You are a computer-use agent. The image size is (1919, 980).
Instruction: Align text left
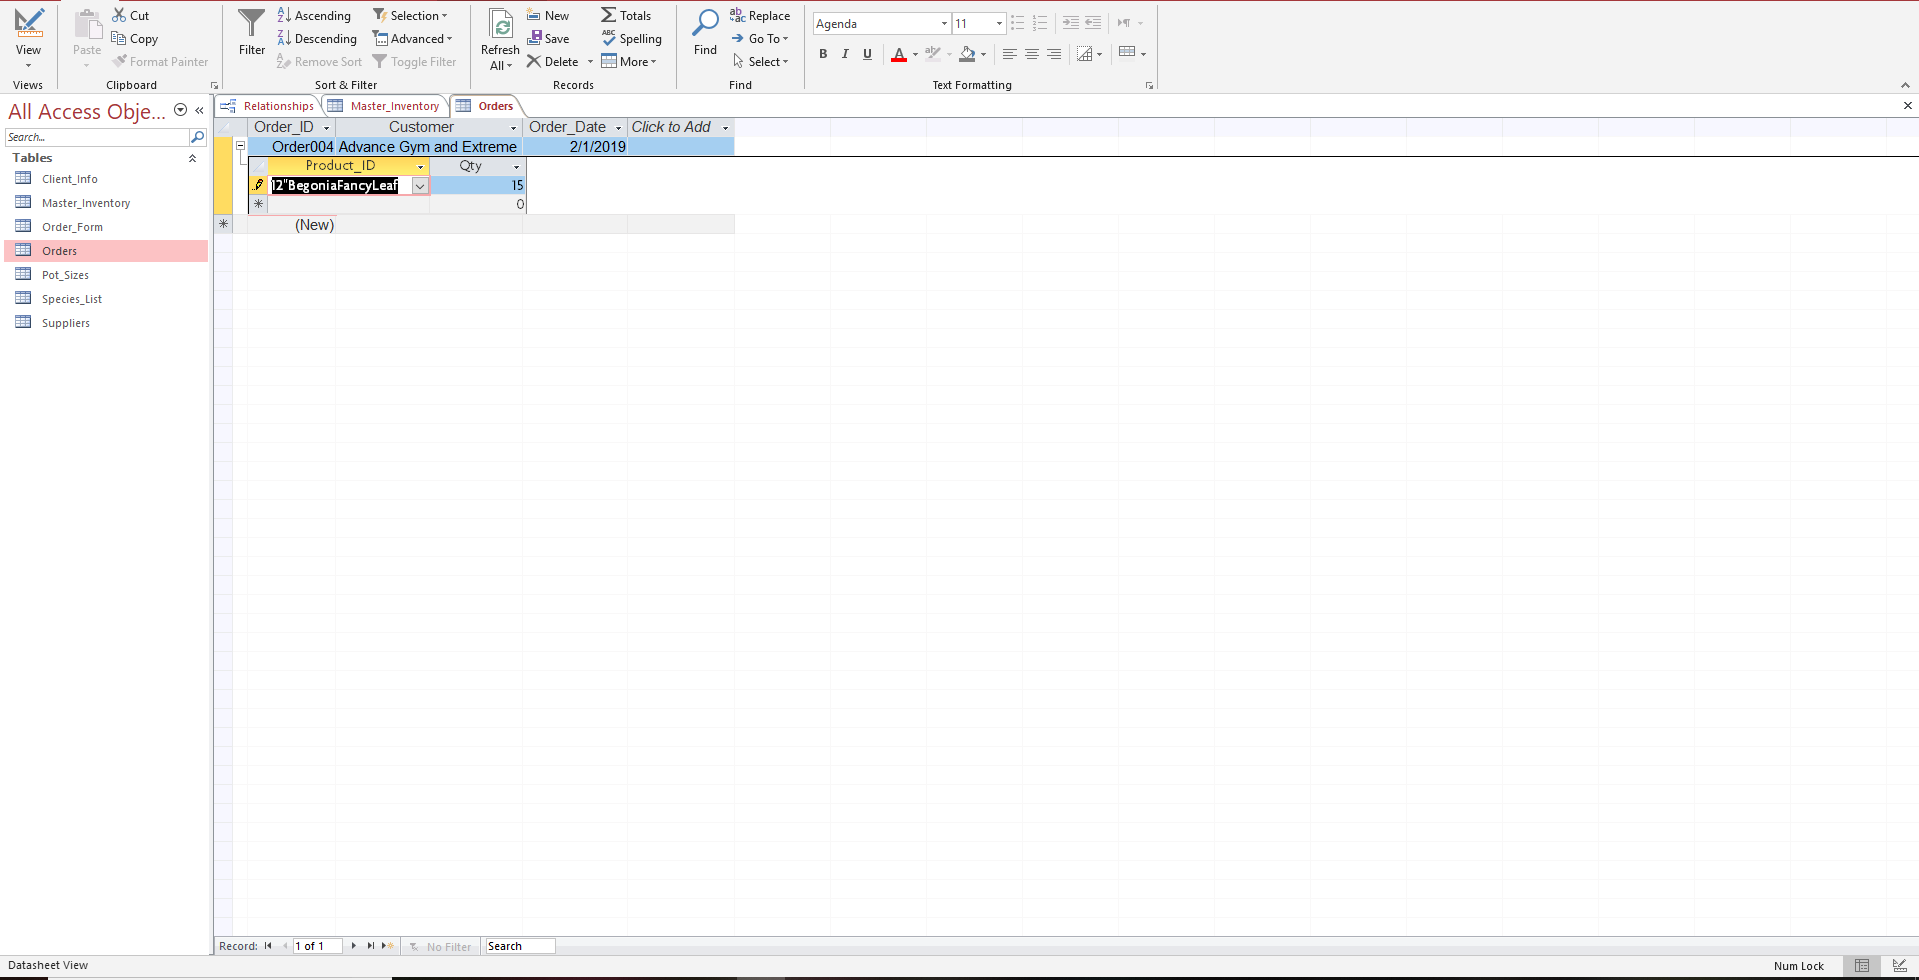pyautogui.click(x=1010, y=54)
